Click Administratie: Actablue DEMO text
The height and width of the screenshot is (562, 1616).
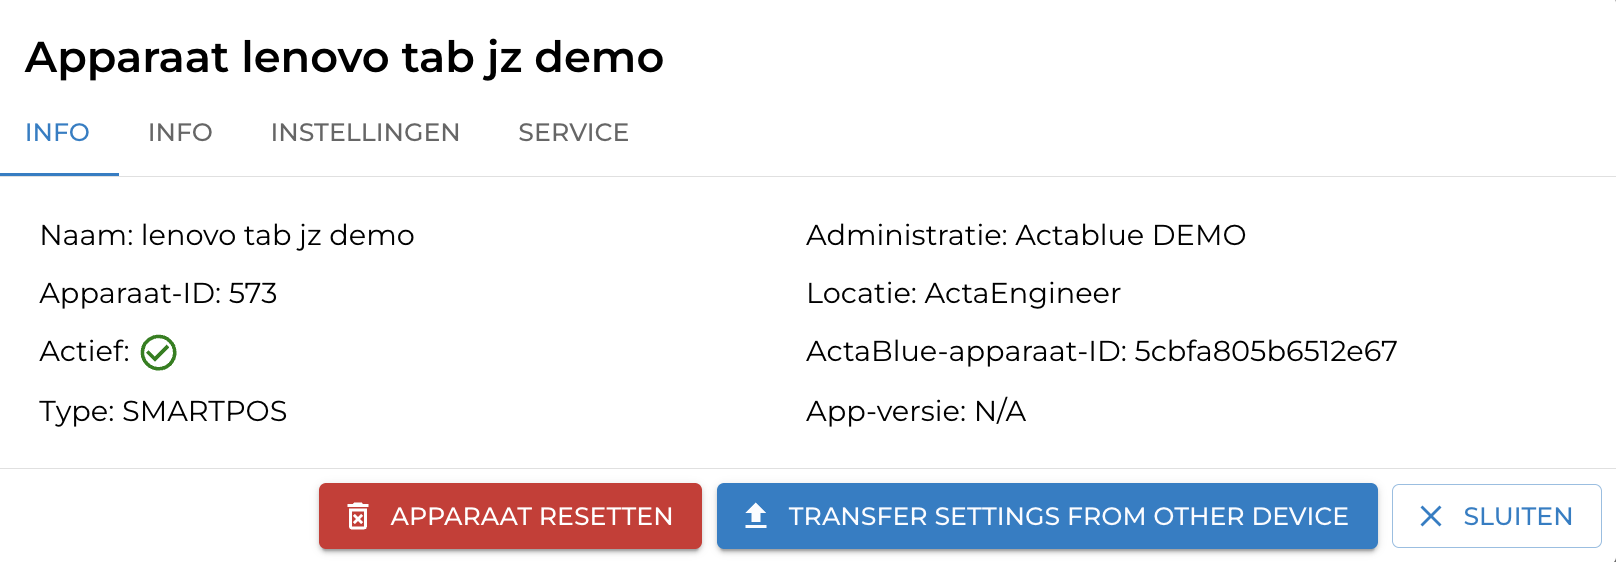coord(1025,235)
